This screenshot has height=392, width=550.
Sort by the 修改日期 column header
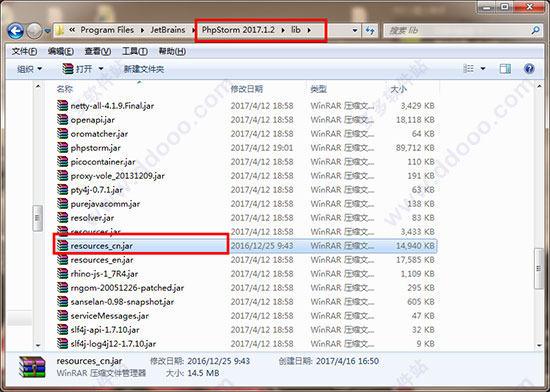point(246,89)
